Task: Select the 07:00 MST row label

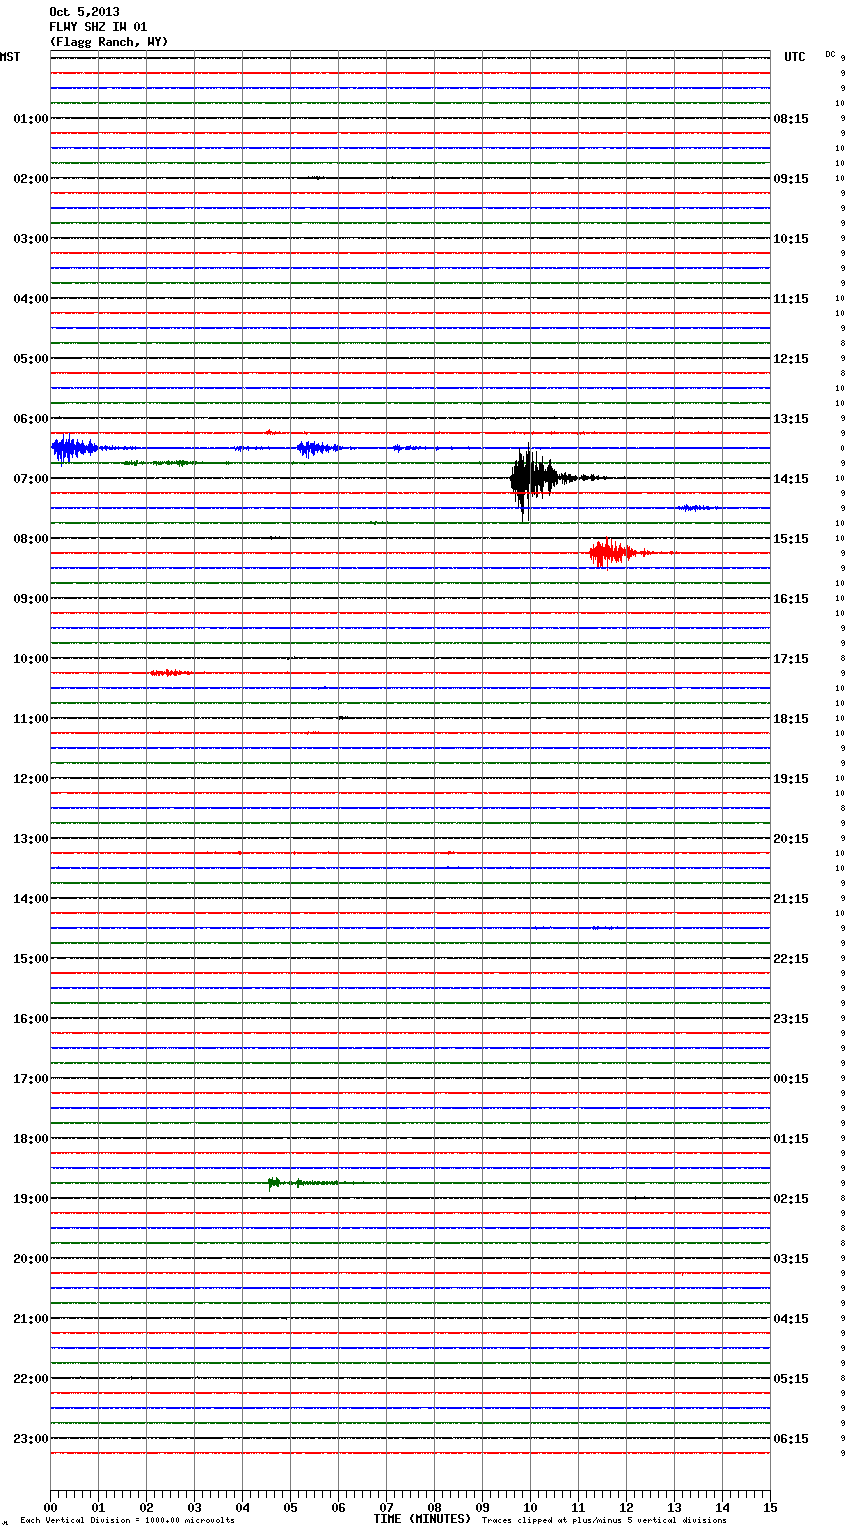Action: 30,479
